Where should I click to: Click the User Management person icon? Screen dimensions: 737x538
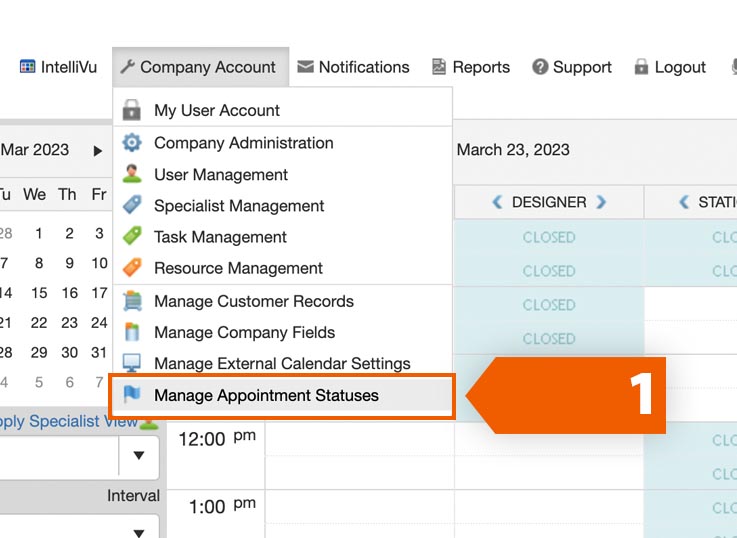pos(132,174)
